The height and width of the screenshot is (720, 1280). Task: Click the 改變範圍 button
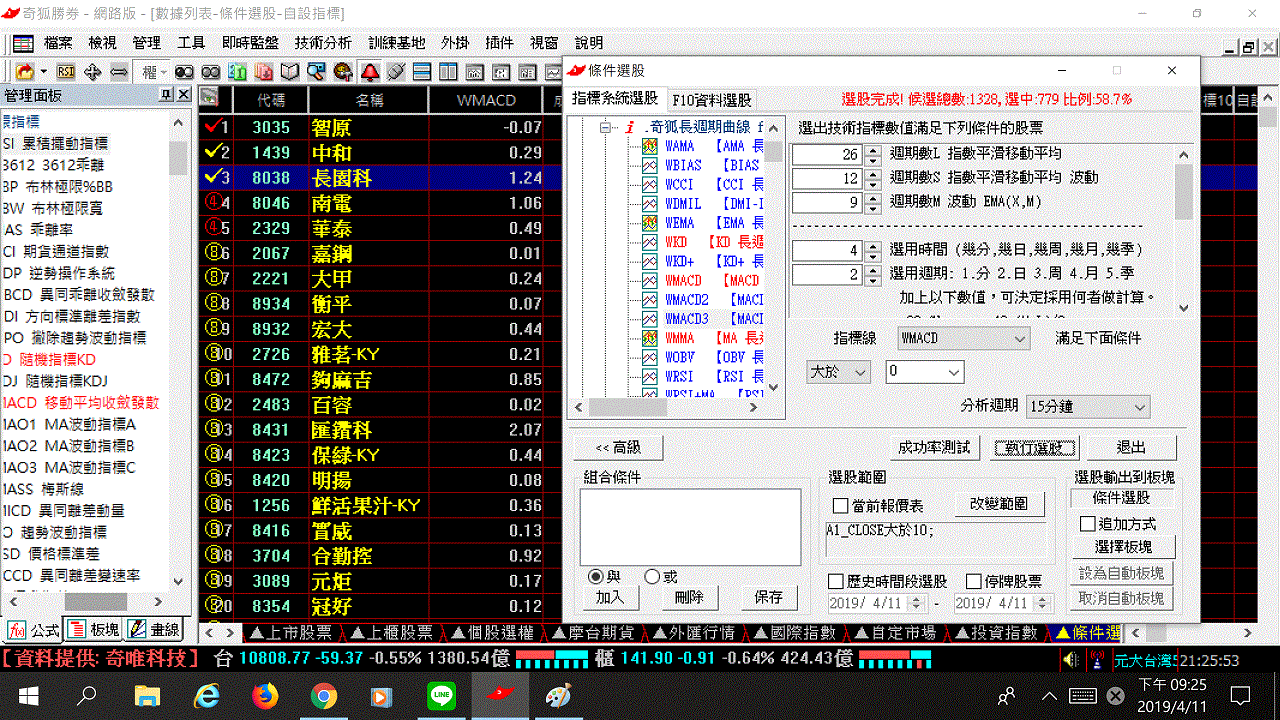click(x=1000, y=503)
